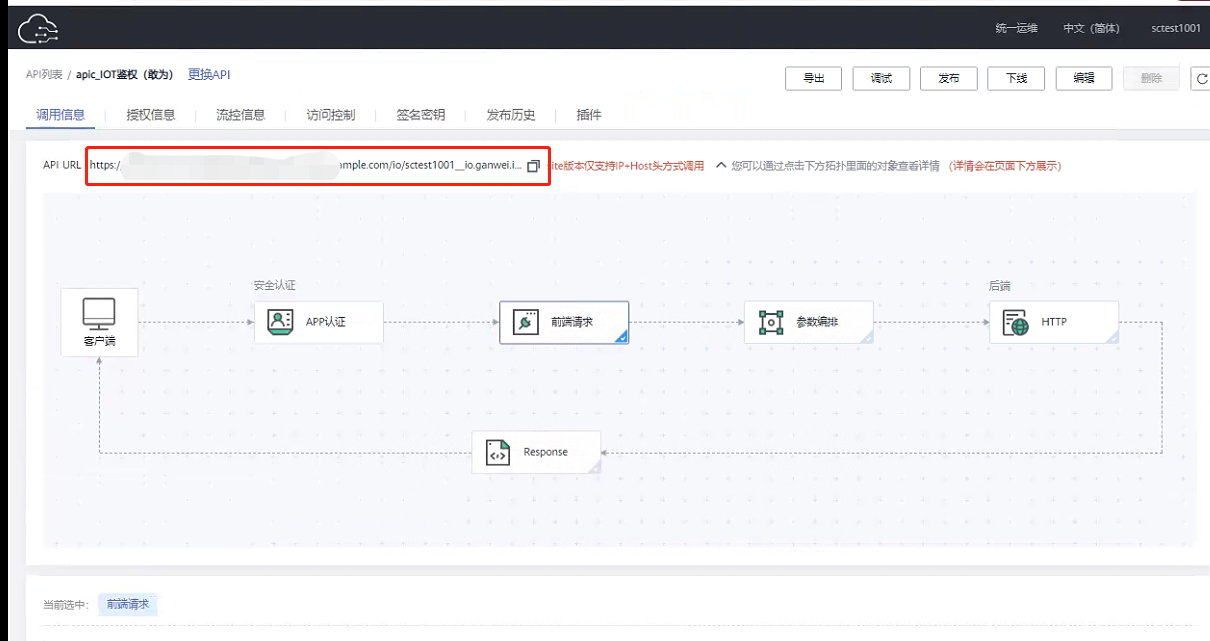
Task: Switch to the 调用信息 tab
Action: tap(60, 115)
